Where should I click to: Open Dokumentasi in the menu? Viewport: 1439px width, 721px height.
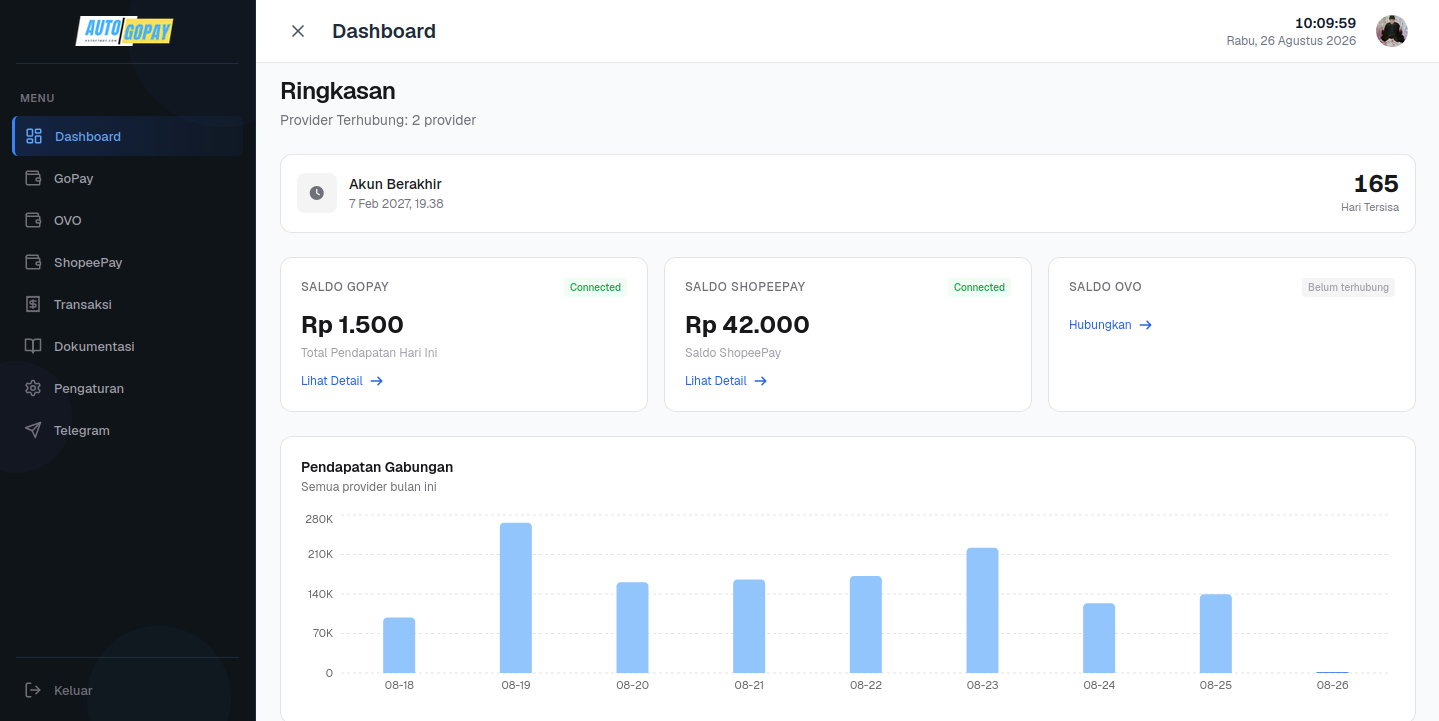(x=127, y=346)
